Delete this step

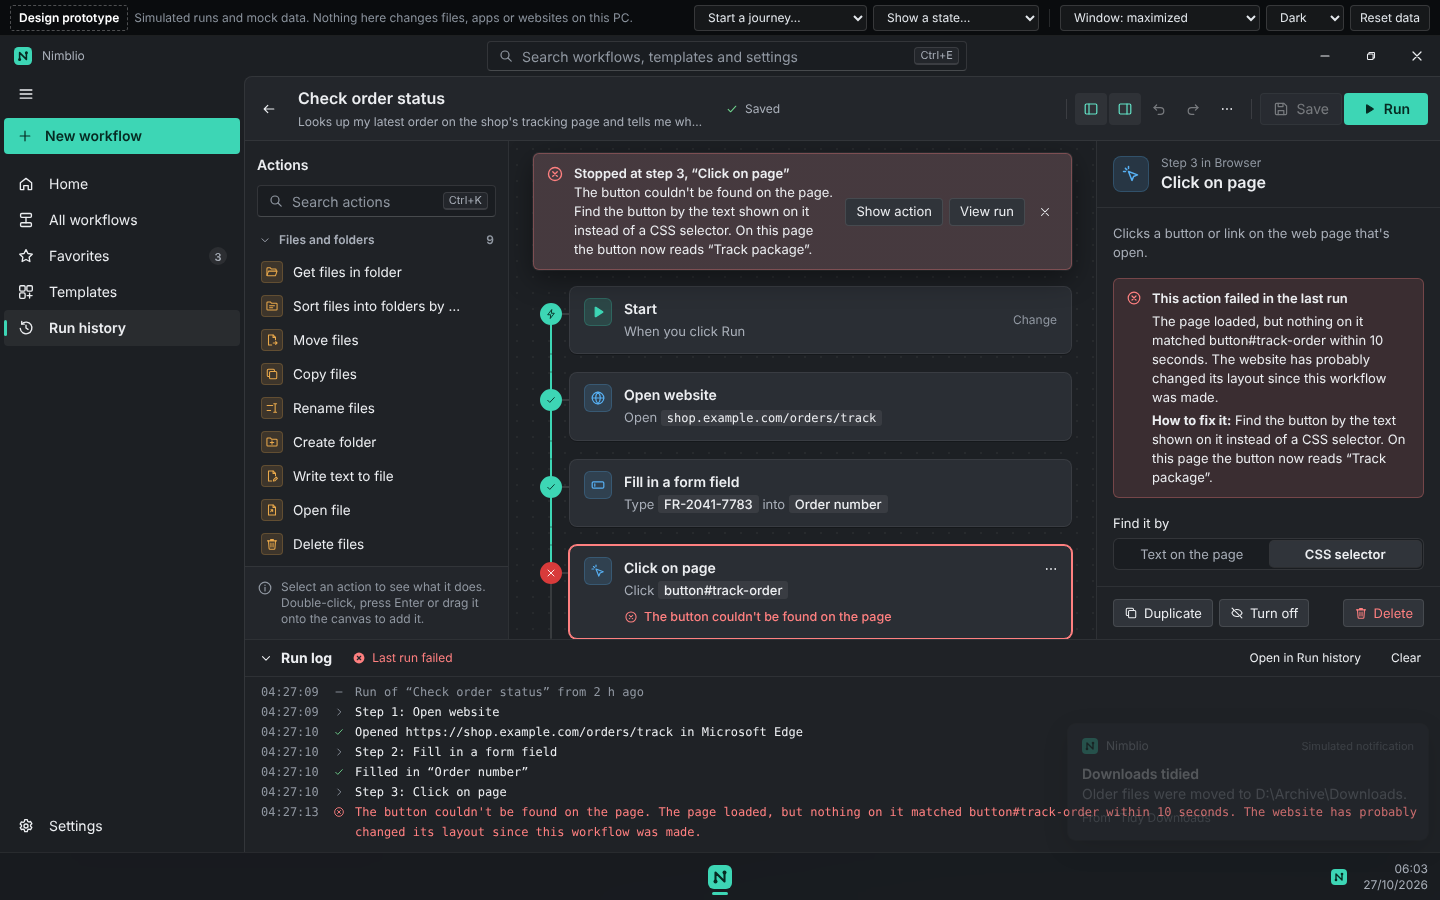(1383, 613)
